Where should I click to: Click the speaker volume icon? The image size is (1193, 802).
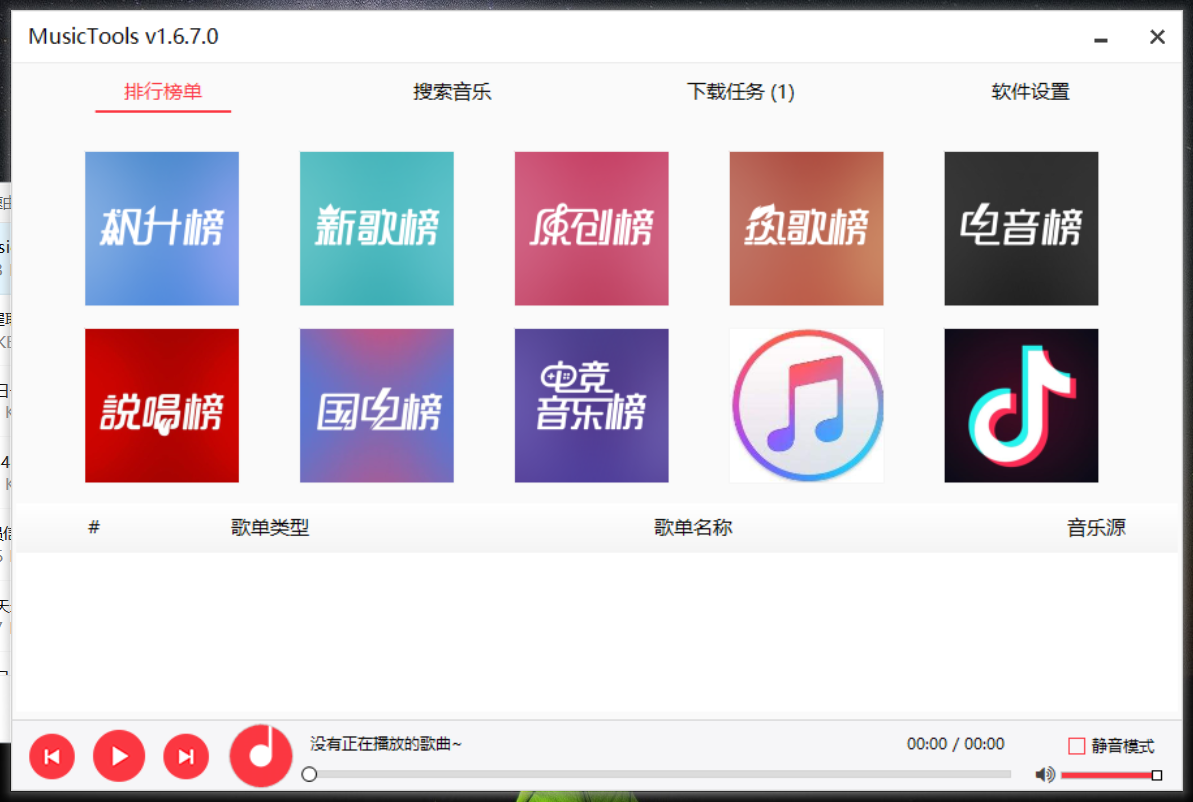point(1045,775)
